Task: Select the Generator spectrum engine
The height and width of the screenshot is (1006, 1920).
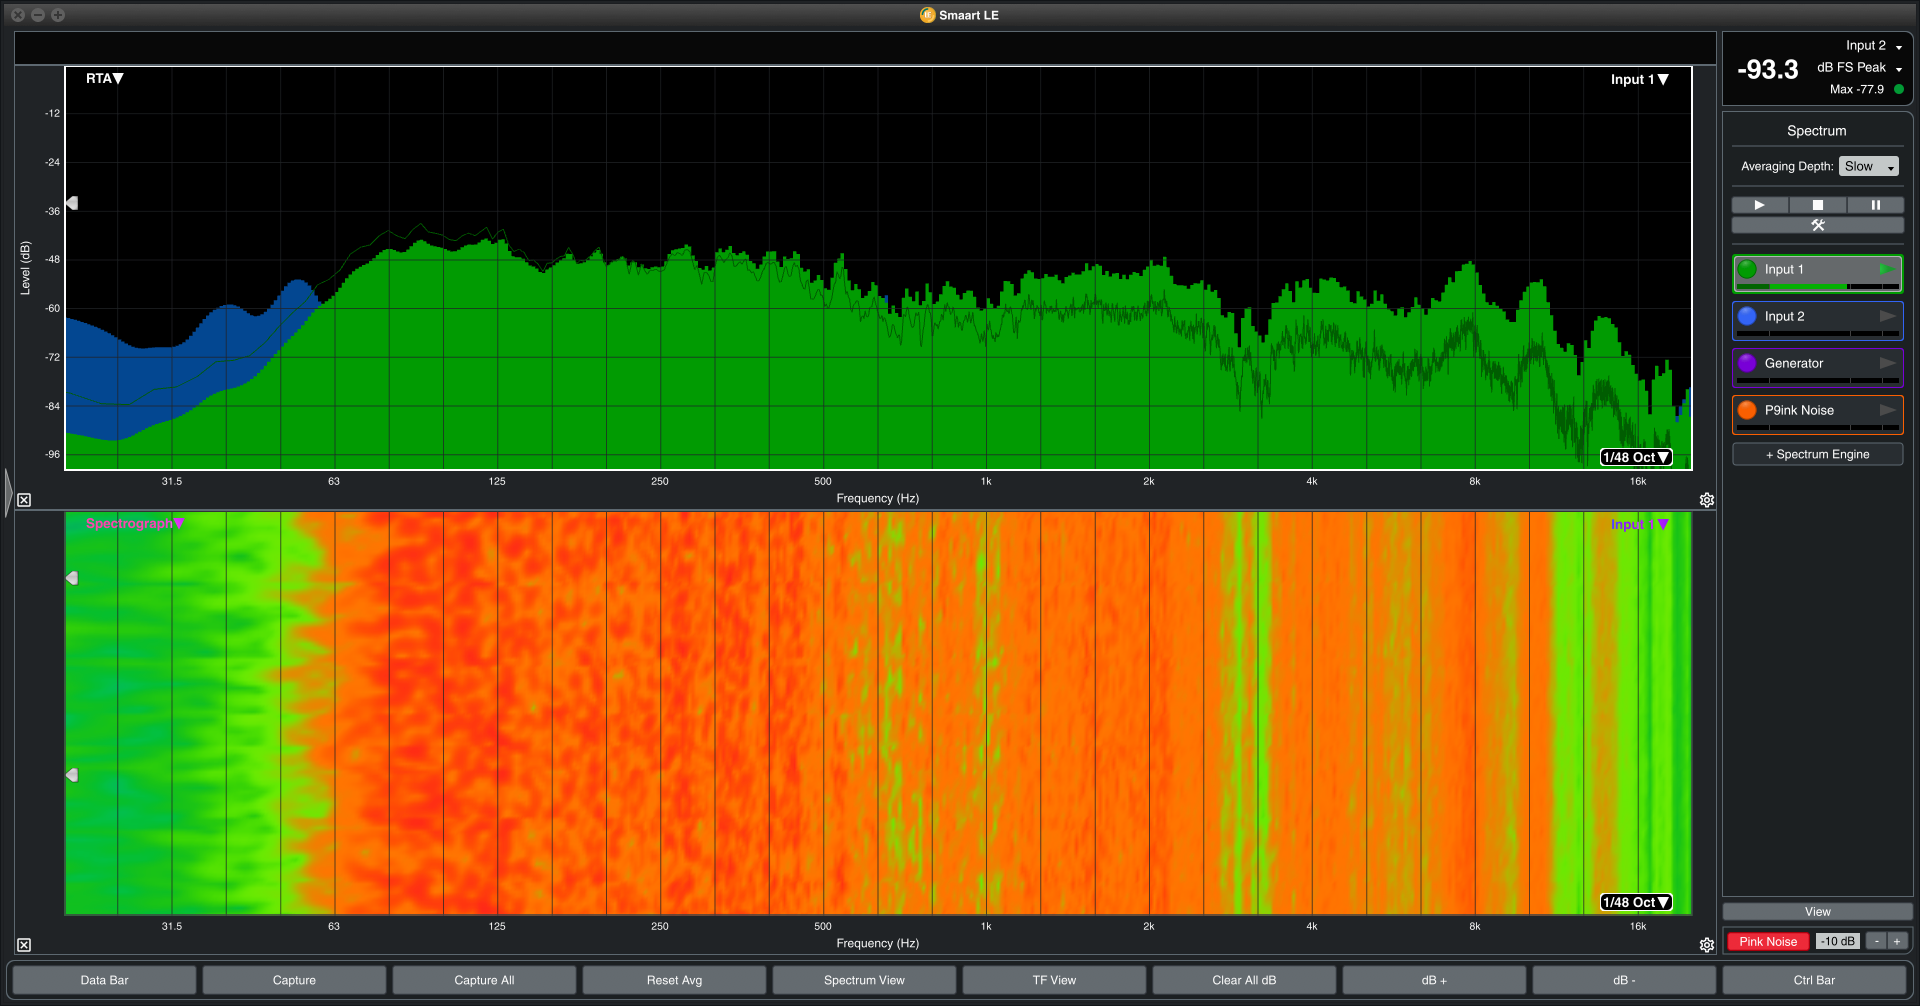Action: (x=1817, y=367)
